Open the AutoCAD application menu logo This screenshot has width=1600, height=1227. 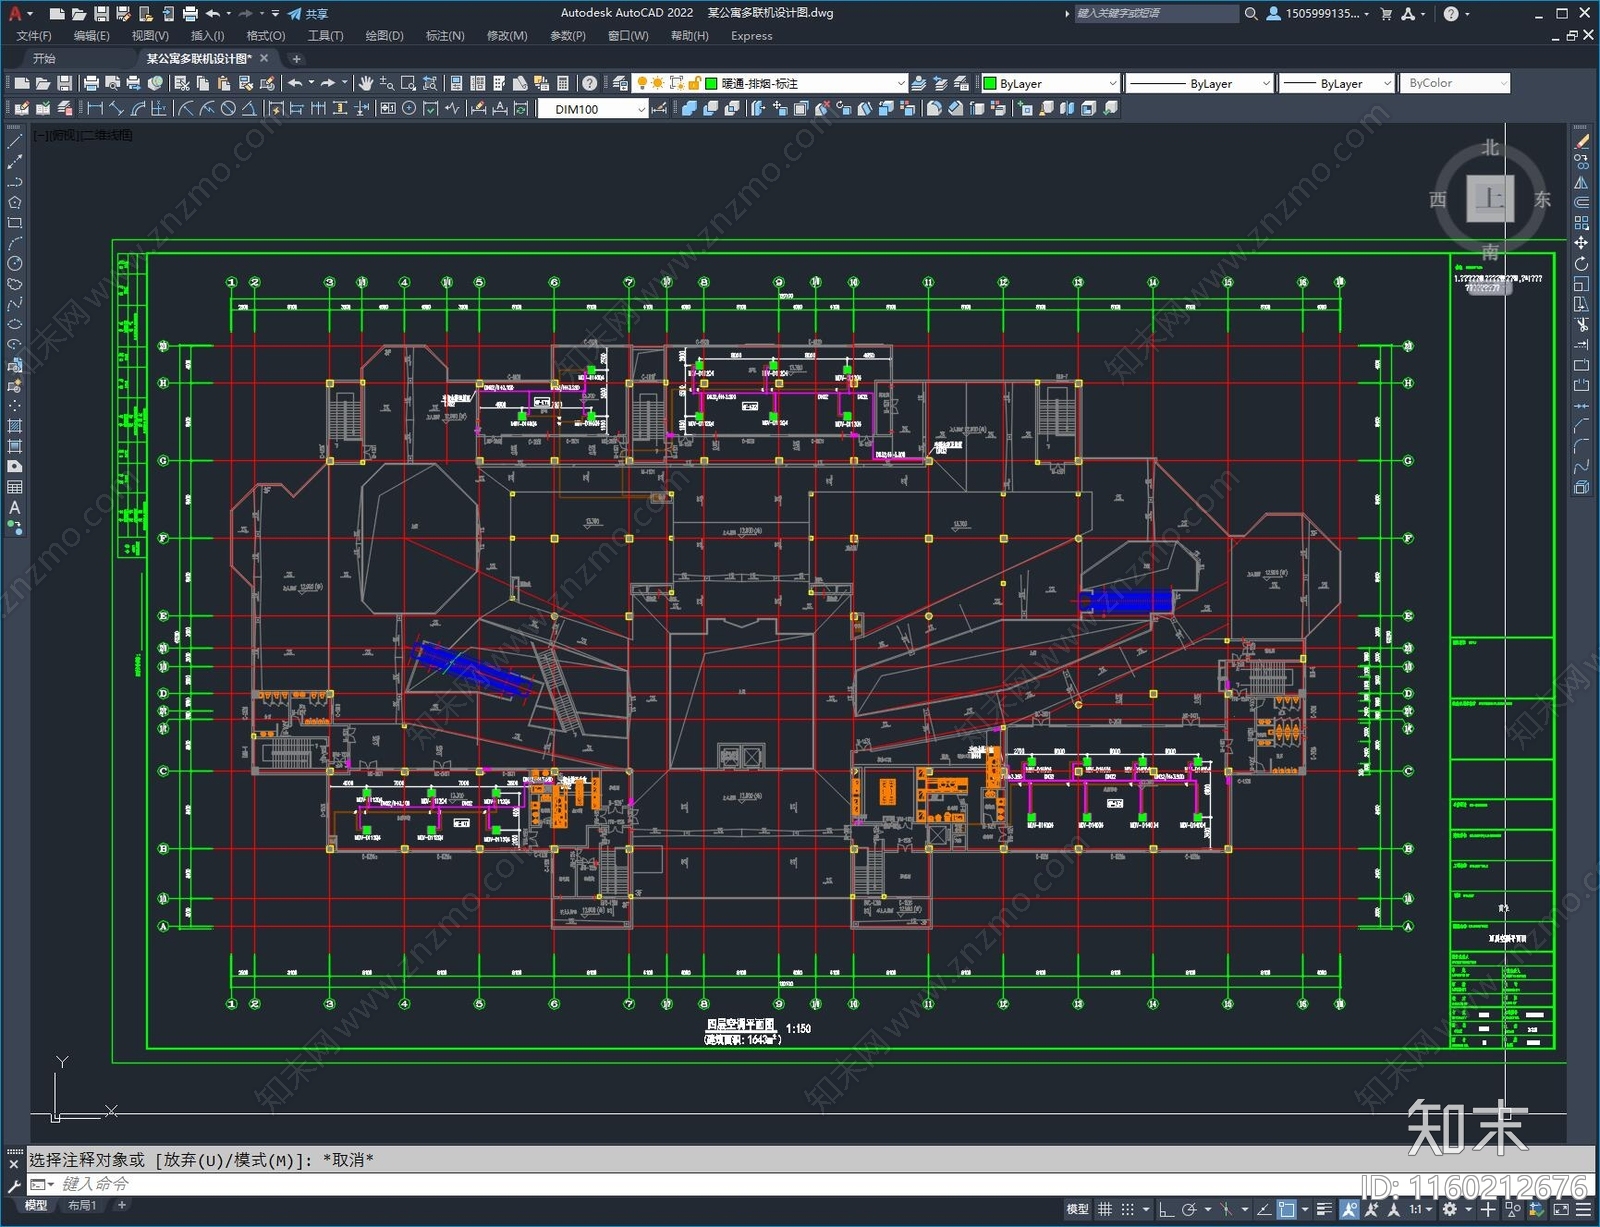[x=15, y=14]
